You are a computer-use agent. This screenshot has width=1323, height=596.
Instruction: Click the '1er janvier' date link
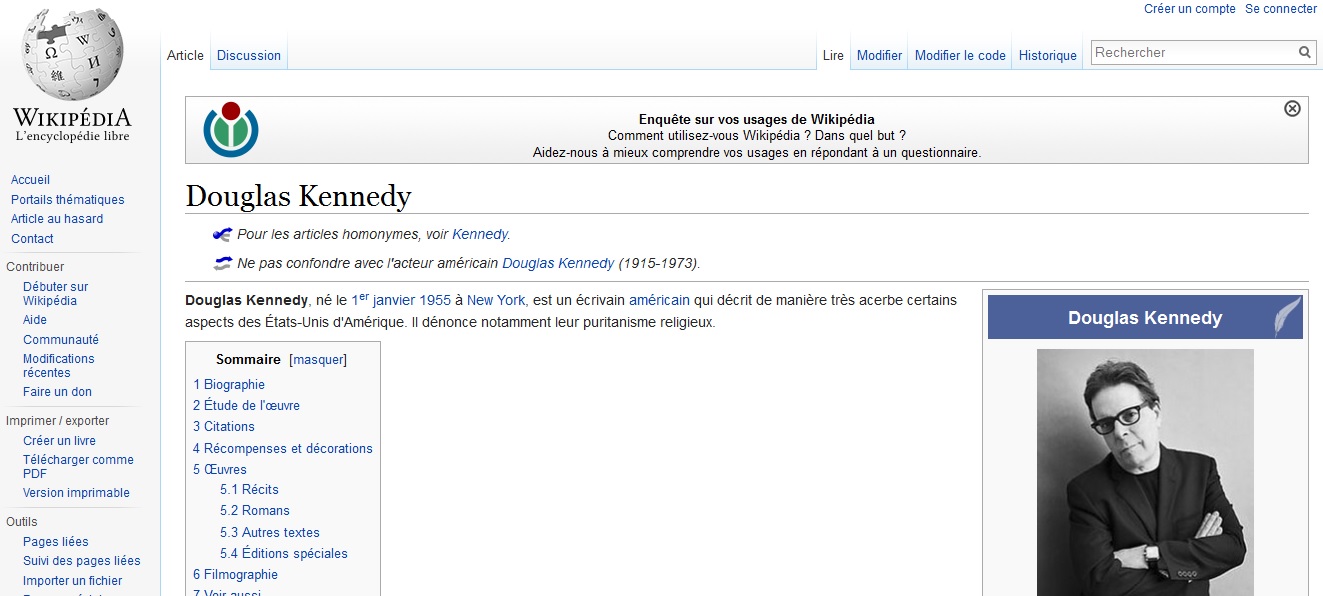(x=382, y=300)
